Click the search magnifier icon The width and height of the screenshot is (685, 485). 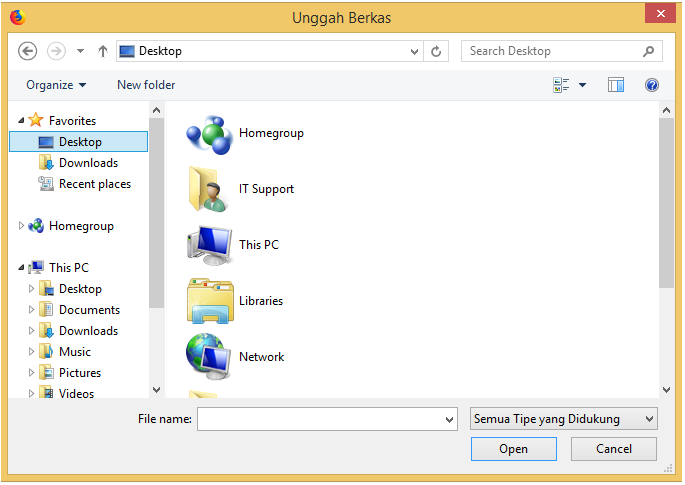pos(649,51)
